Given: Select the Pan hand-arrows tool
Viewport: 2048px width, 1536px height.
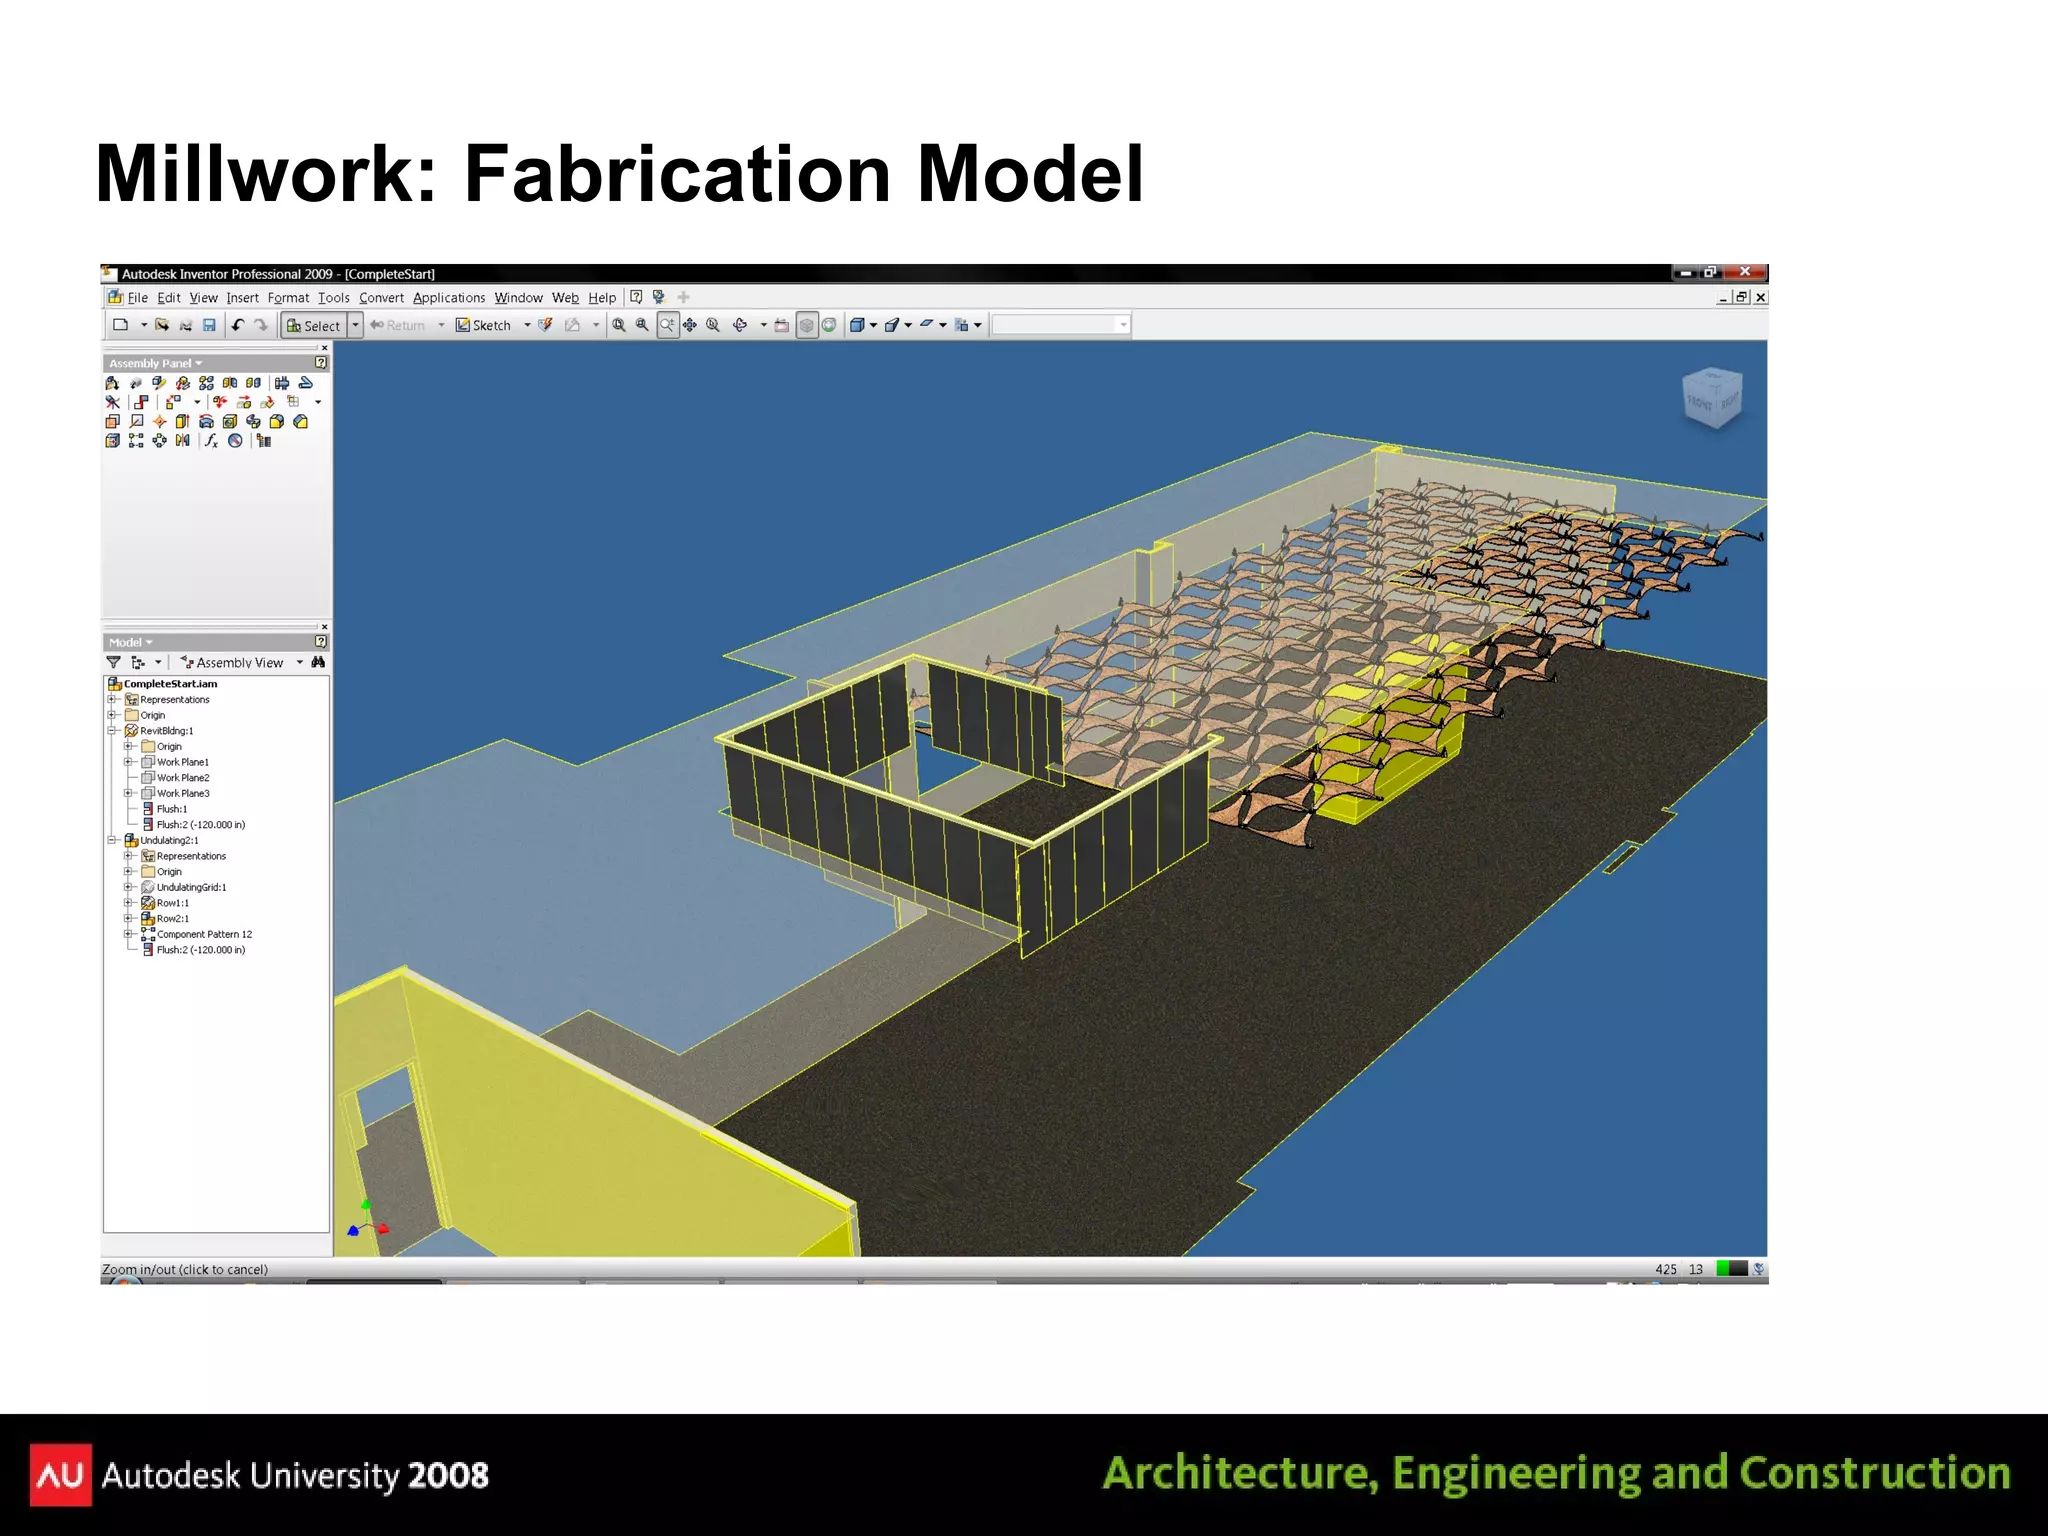Looking at the screenshot, I should [x=690, y=325].
